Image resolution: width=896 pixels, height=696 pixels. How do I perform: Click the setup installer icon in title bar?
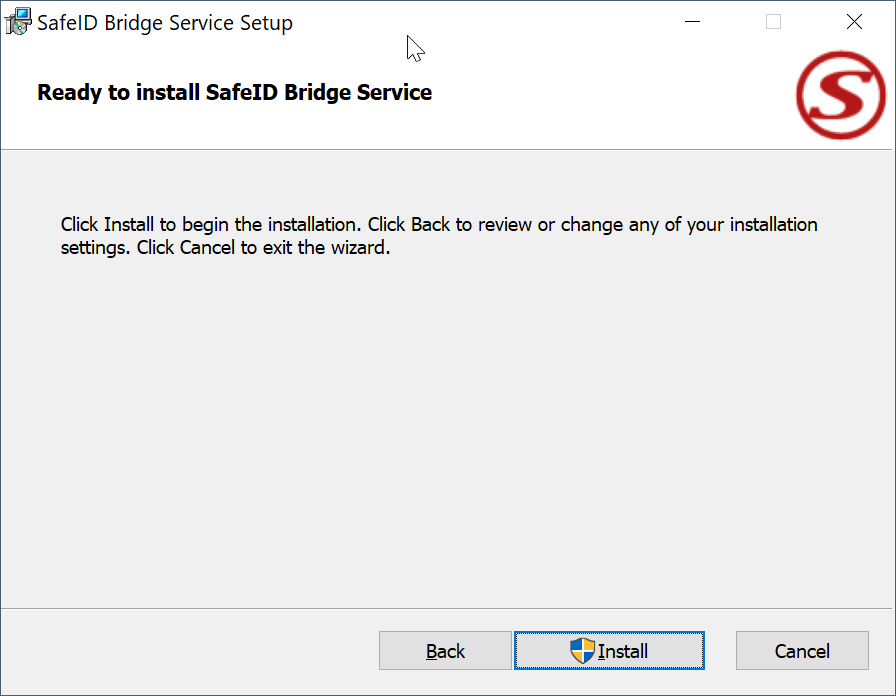tap(18, 22)
